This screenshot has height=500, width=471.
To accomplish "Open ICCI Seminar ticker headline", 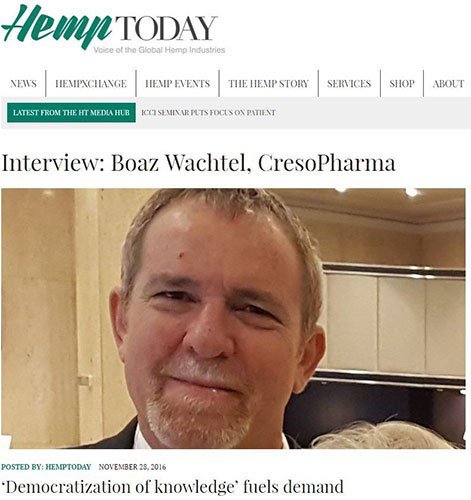I will click(209, 113).
